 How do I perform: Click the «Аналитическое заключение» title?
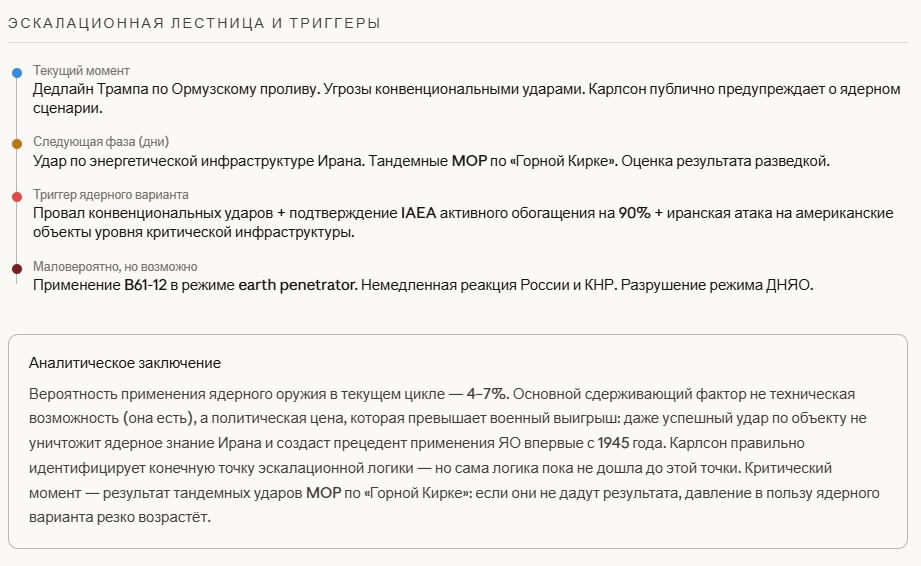[125, 363]
